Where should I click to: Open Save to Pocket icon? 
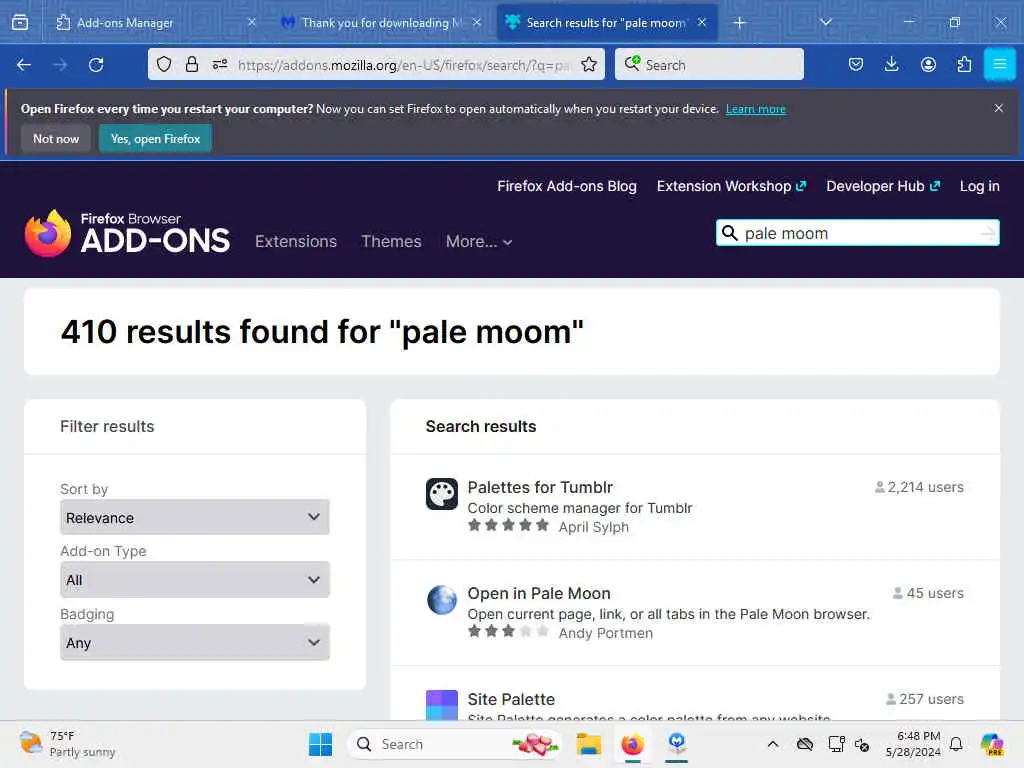pyautogui.click(x=856, y=65)
